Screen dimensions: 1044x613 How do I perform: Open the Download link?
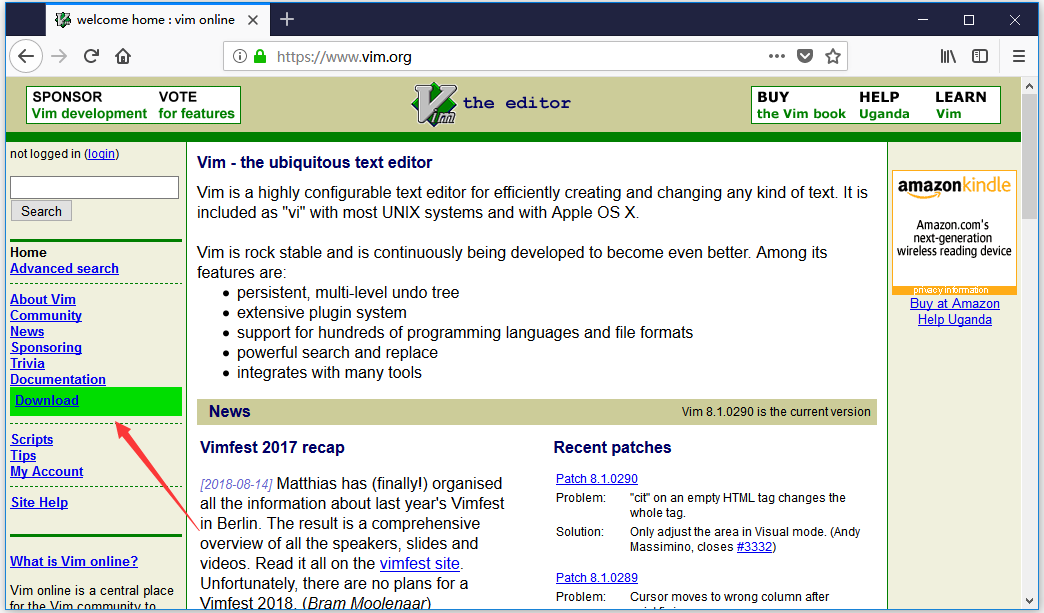tap(47, 401)
